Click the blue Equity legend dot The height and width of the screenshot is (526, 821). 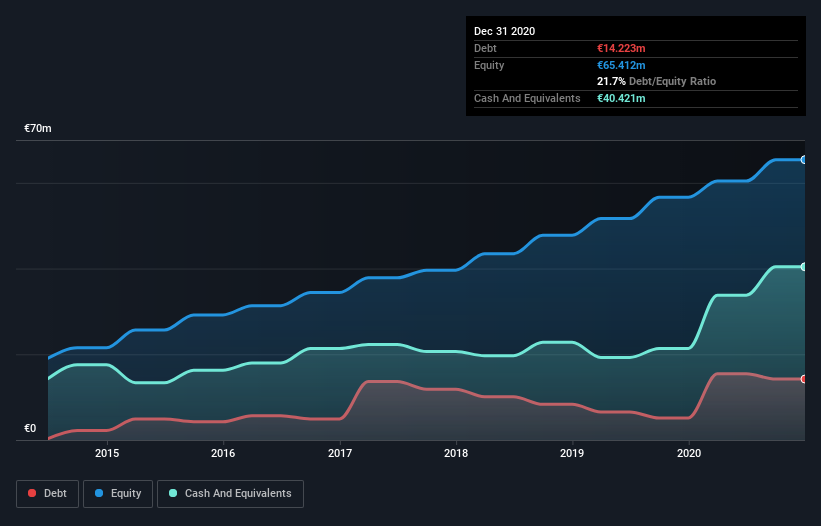[99, 493]
